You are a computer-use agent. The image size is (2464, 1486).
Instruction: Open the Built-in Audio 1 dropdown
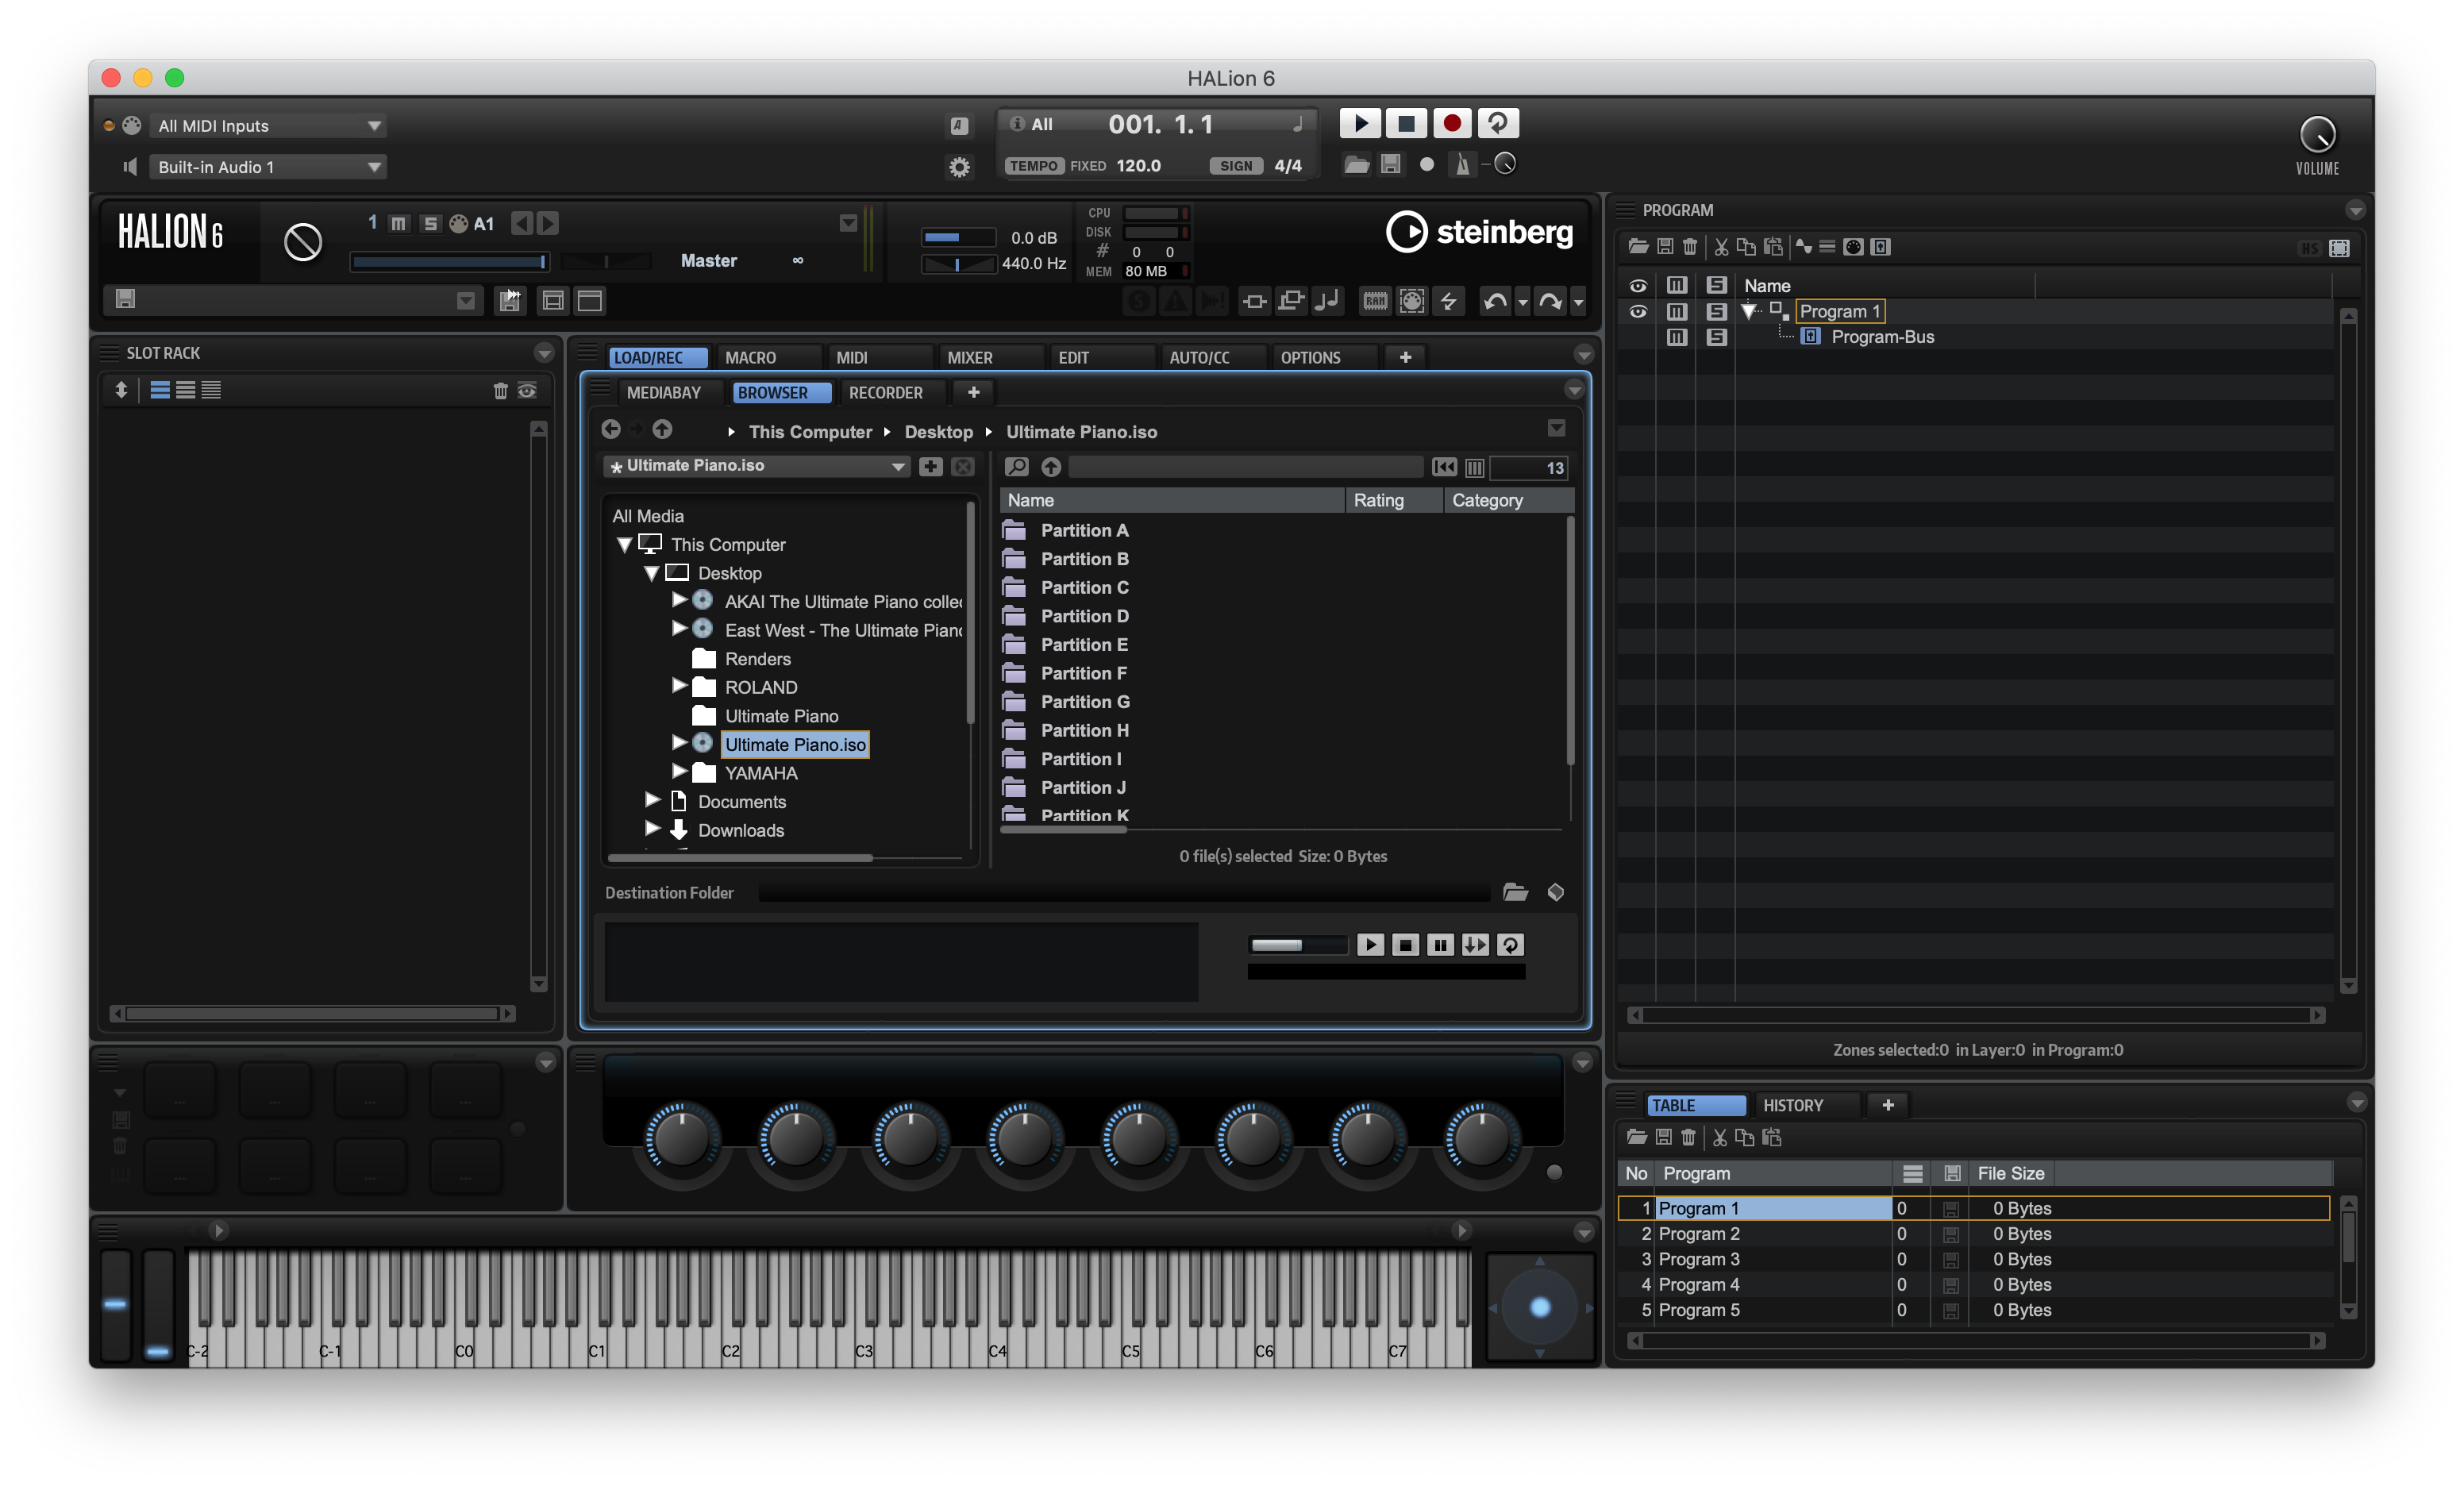(x=268, y=166)
